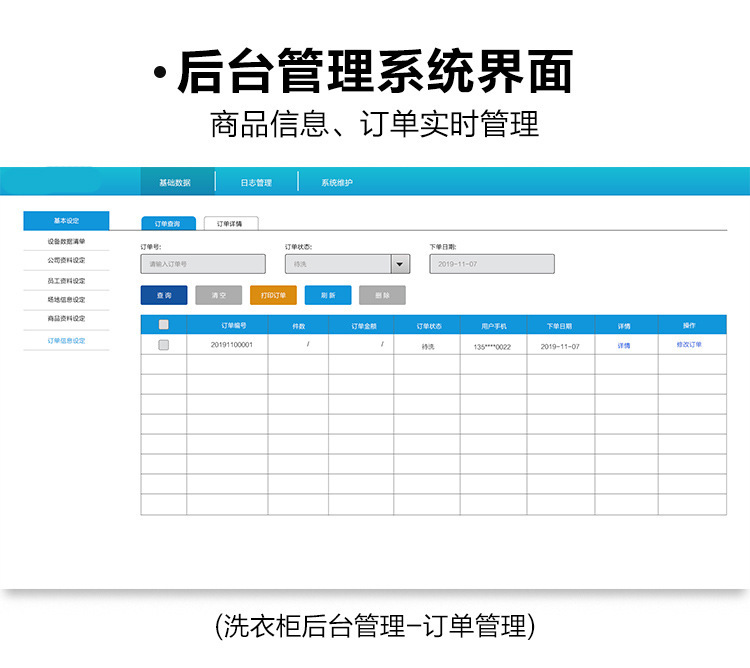Click the 修改订单 link
The image size is (750, 668).
pyautogui.click(x=689, y=345)
